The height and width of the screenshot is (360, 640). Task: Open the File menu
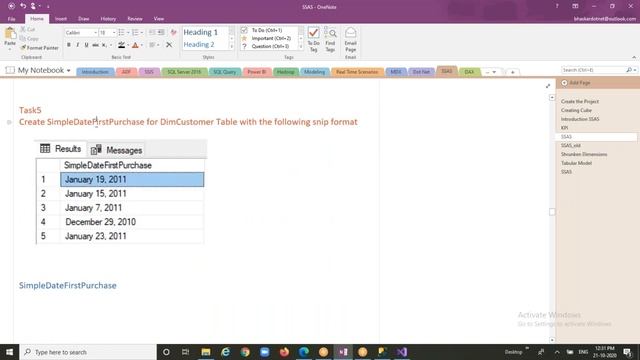[x=11, y=19]
